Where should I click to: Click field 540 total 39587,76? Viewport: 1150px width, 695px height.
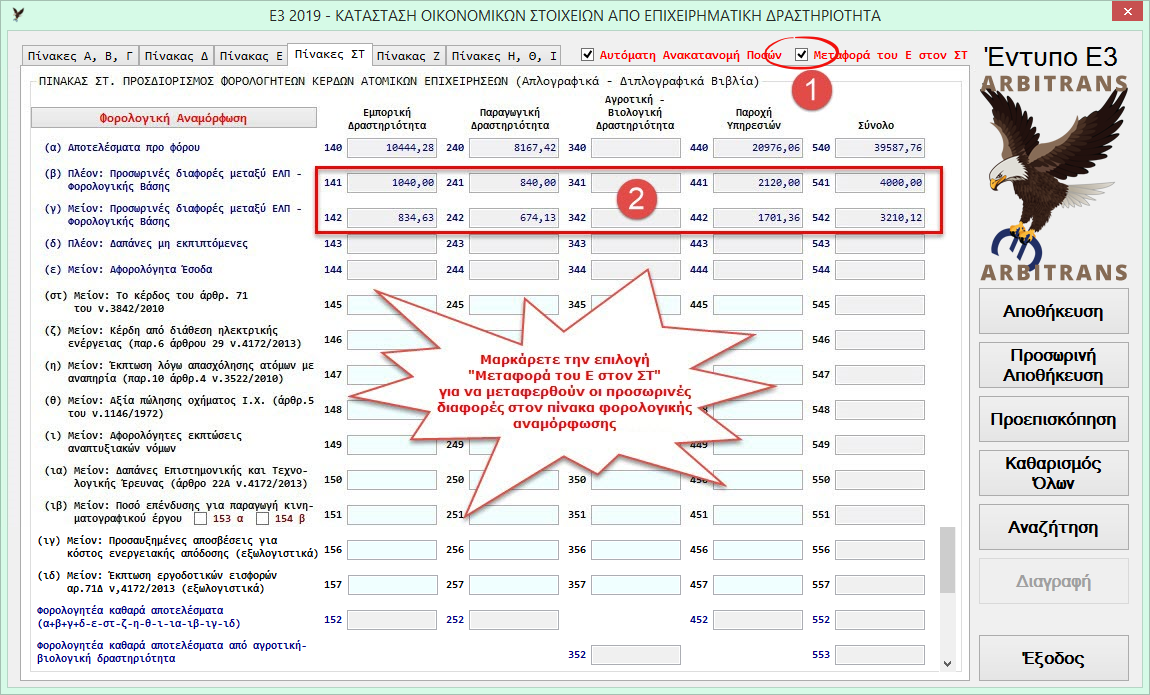click(x=880, y=148)
